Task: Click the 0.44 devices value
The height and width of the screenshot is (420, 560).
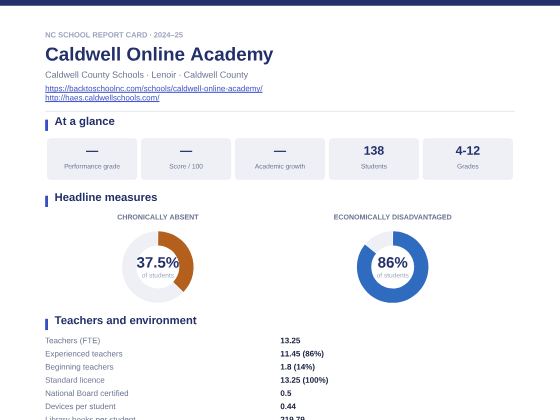Action: pyautogui.click(x=288, y=407)
